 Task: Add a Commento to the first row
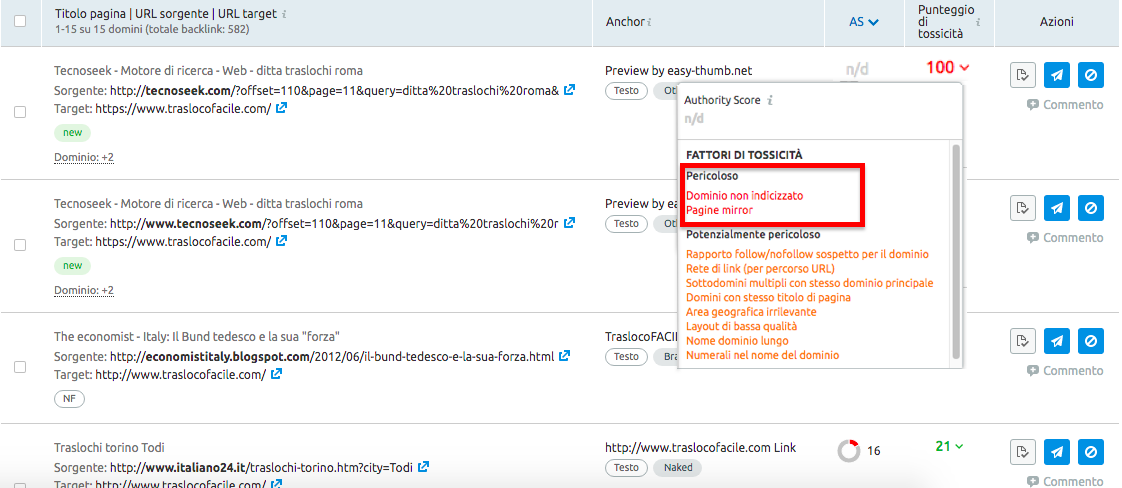tap(1065, 105)
